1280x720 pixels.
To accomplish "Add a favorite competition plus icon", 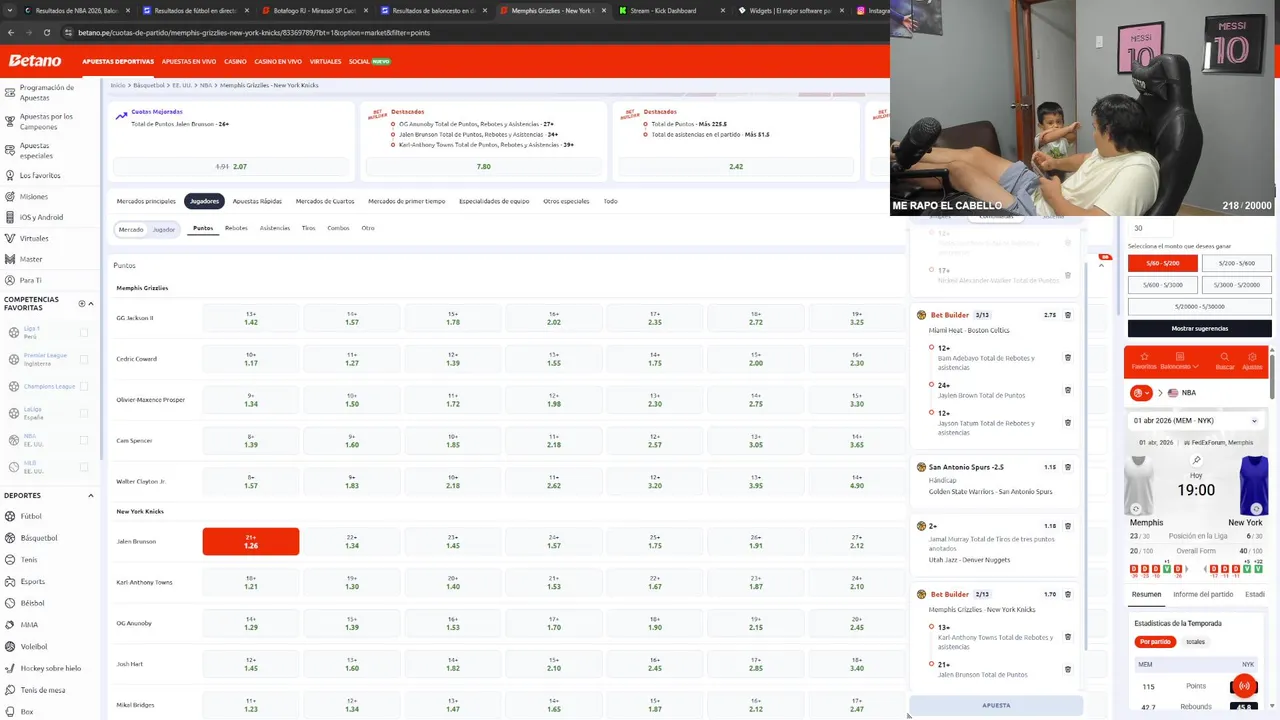I will pyautogui.click(x=82, y=303).
